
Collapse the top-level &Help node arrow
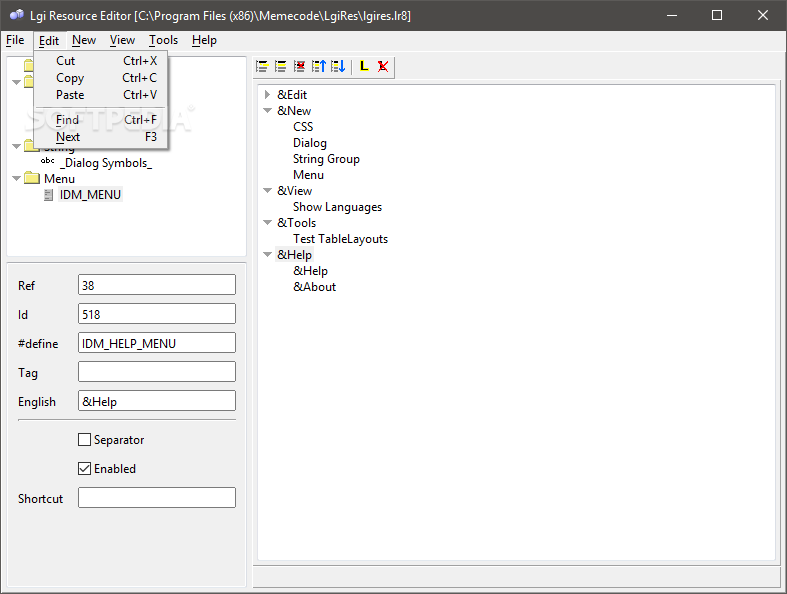(268, 255)
